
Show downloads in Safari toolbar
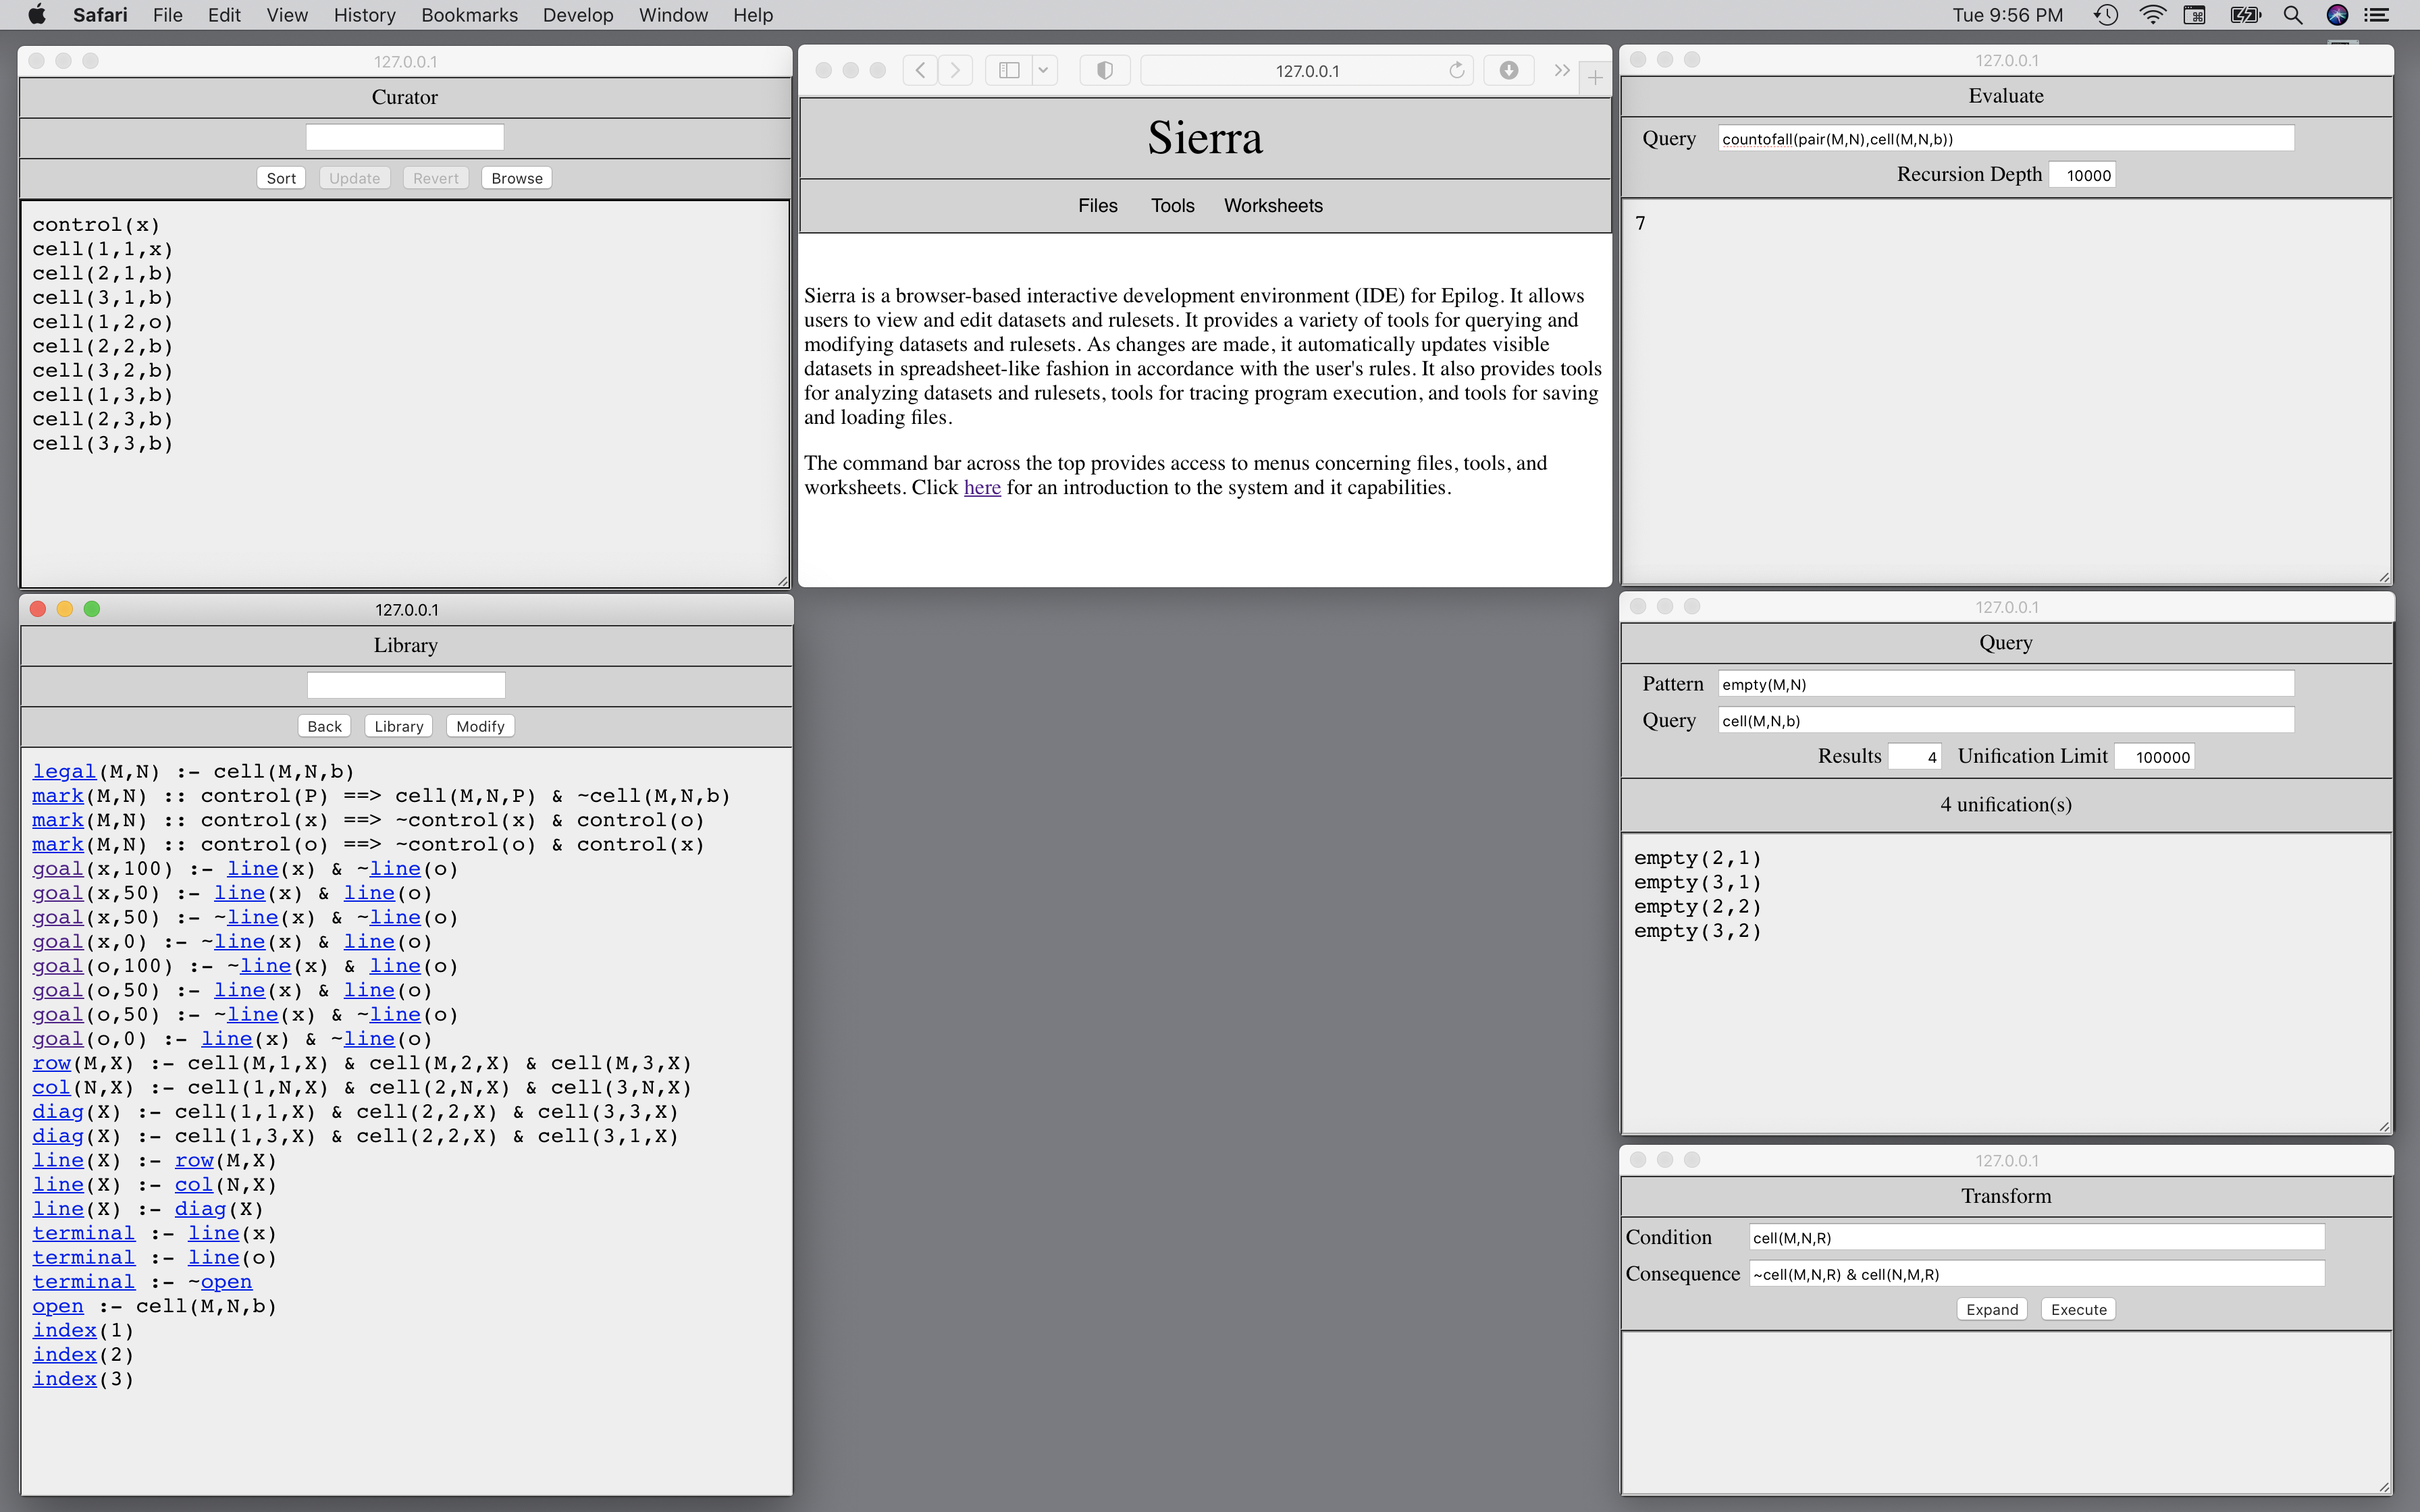click(x=1508, y=70)
